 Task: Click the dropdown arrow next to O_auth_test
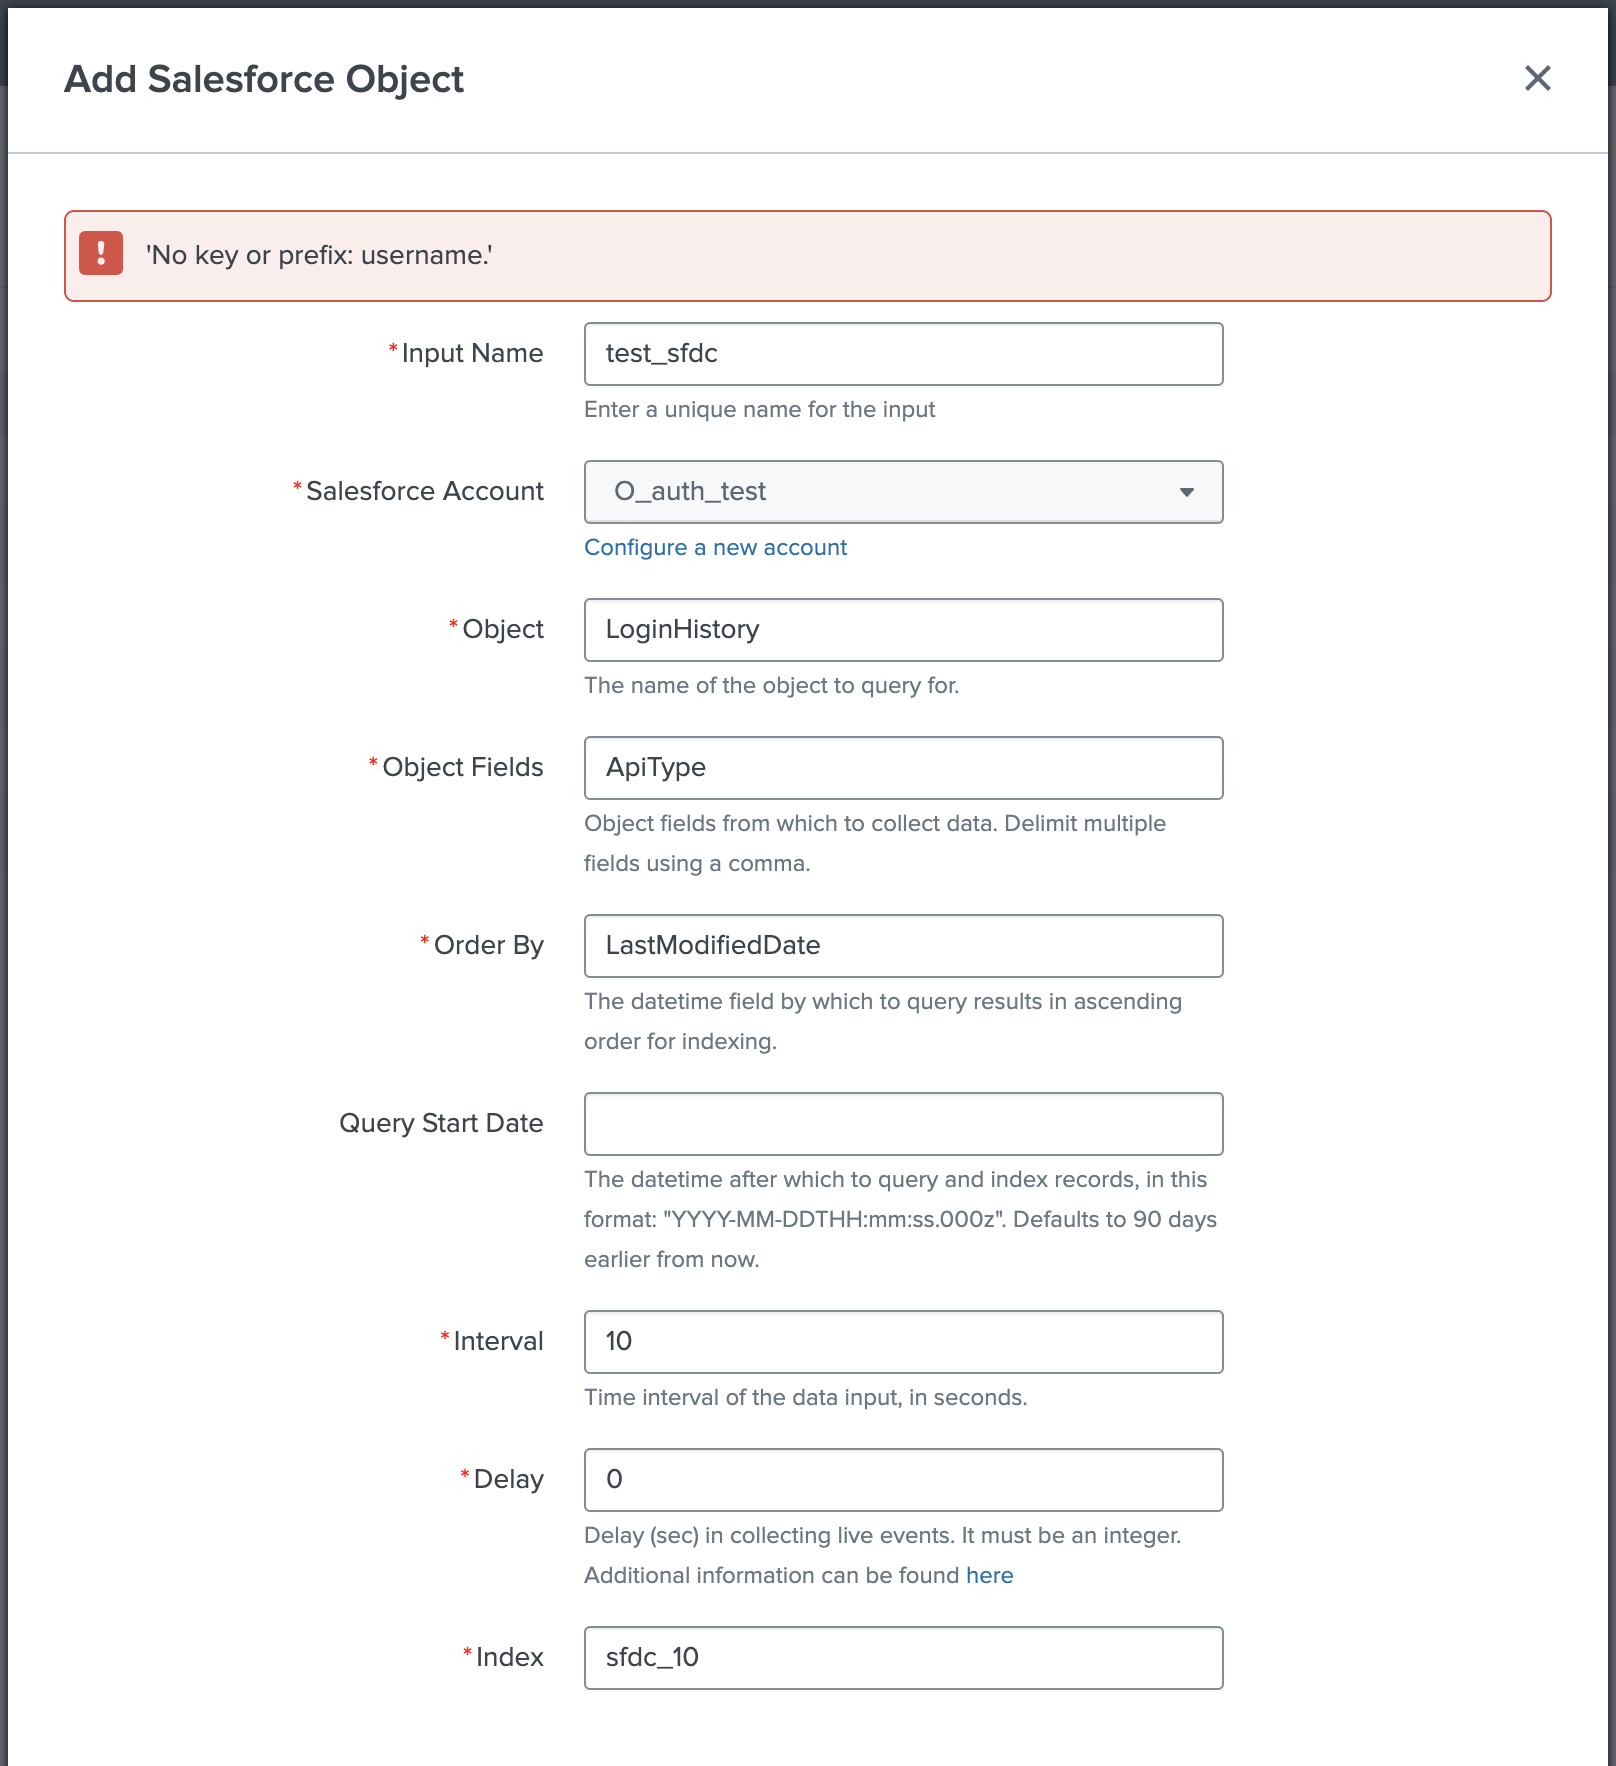(x=1186, y=492)
